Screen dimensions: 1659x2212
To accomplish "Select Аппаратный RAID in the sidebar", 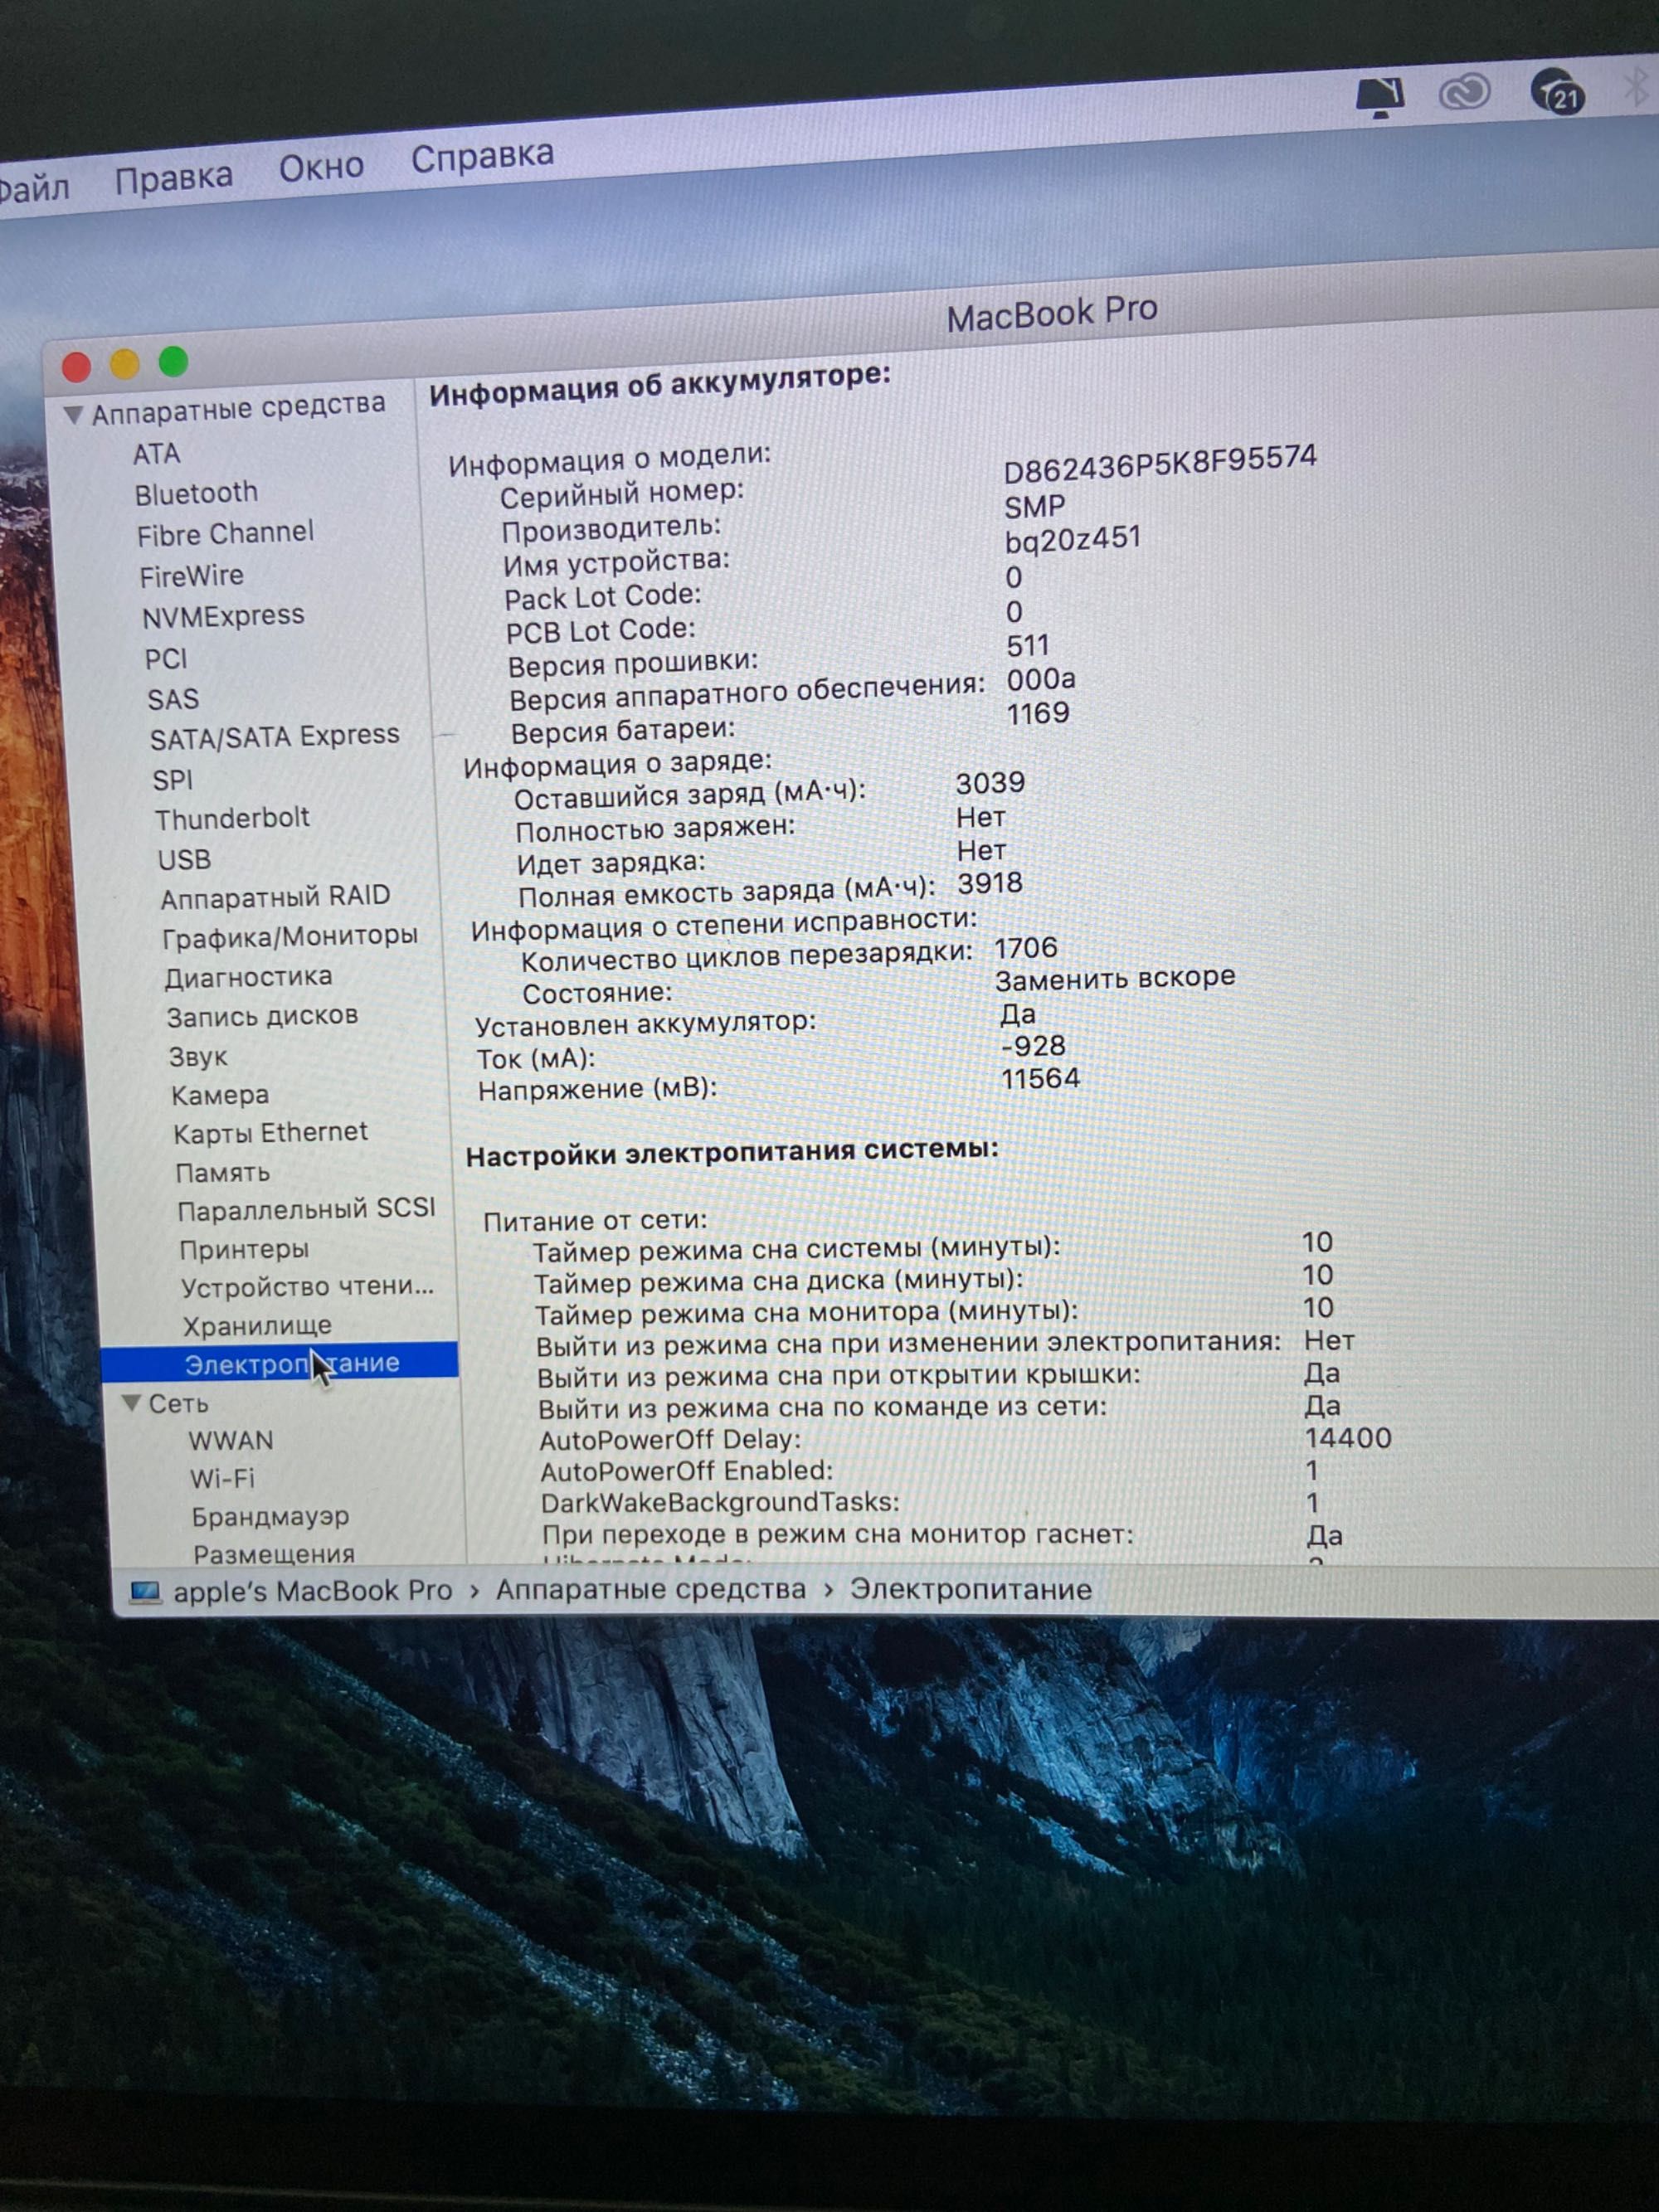I will [275, 897].
